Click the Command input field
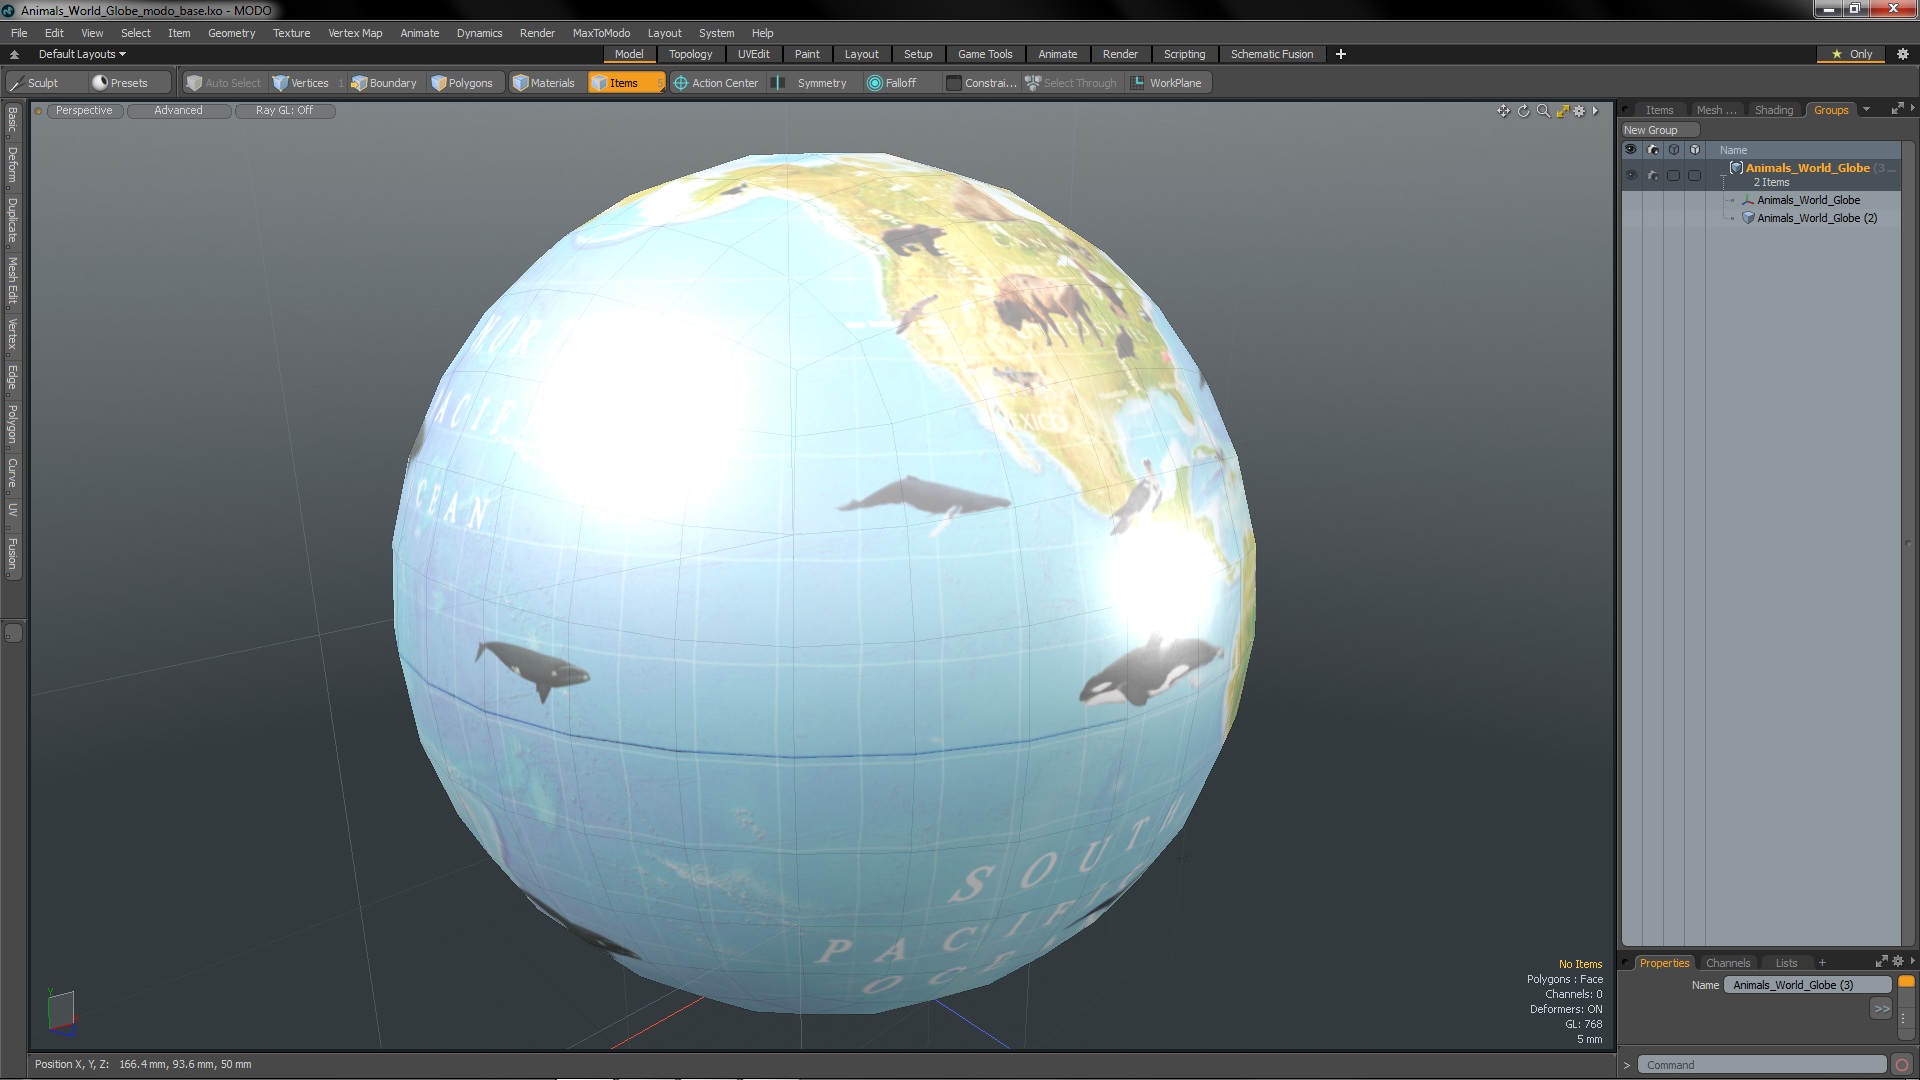The image size is (1920, 1080). pyautogui.click(x=1760, y=1065)
